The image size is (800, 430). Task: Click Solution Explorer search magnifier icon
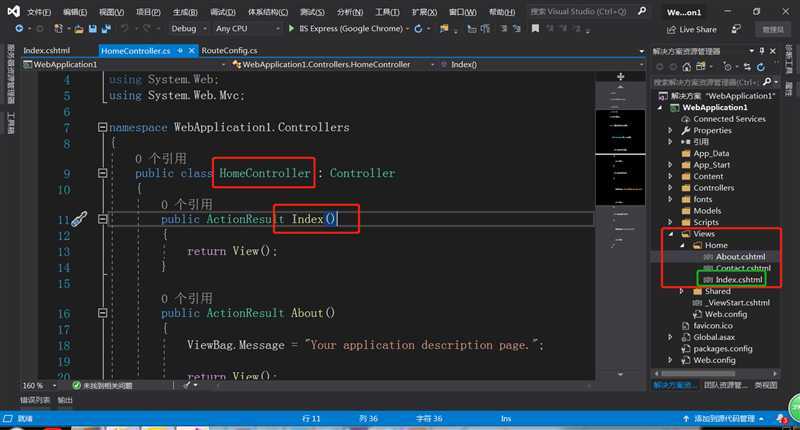tap(767, 82)
